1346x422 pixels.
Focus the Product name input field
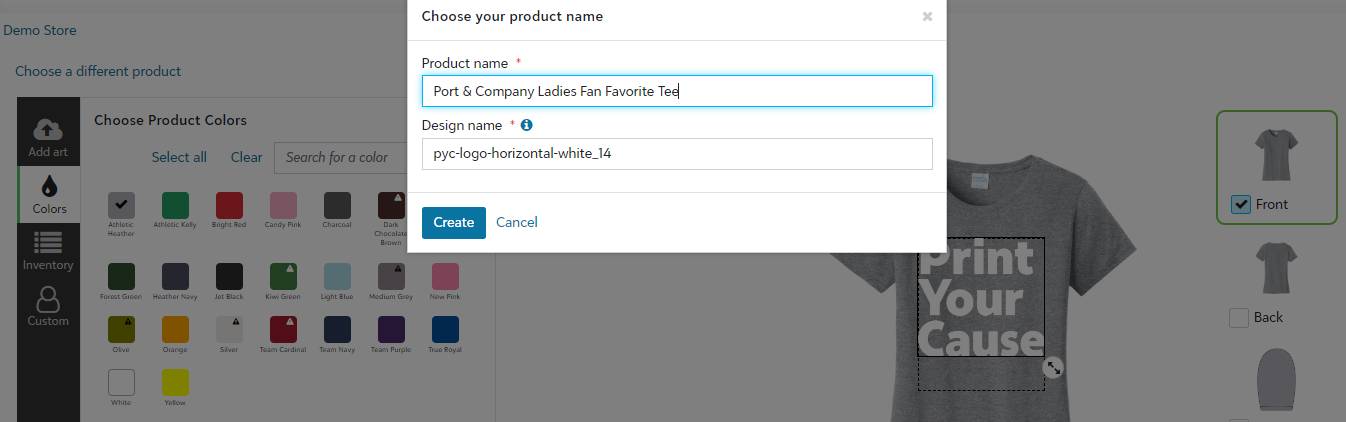[677, 91]
